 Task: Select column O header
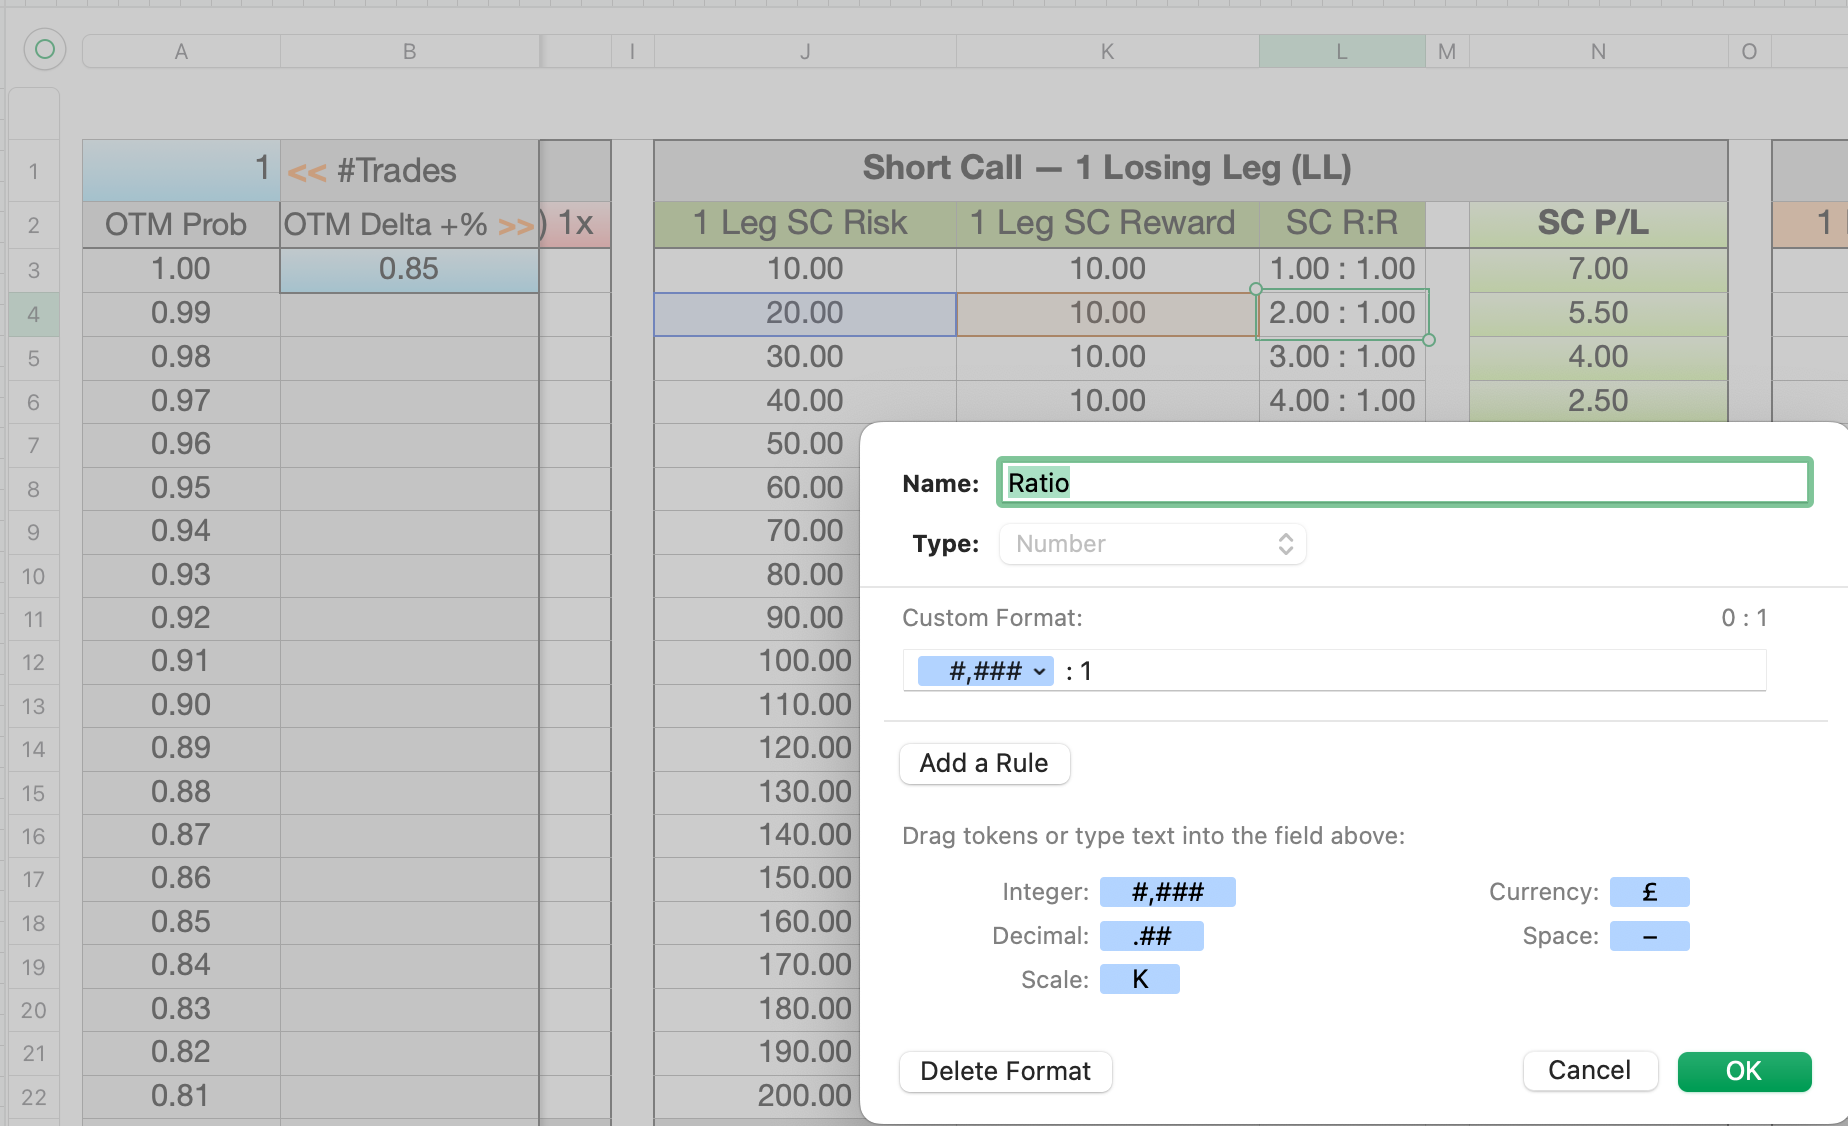(x=1749, y=52)
